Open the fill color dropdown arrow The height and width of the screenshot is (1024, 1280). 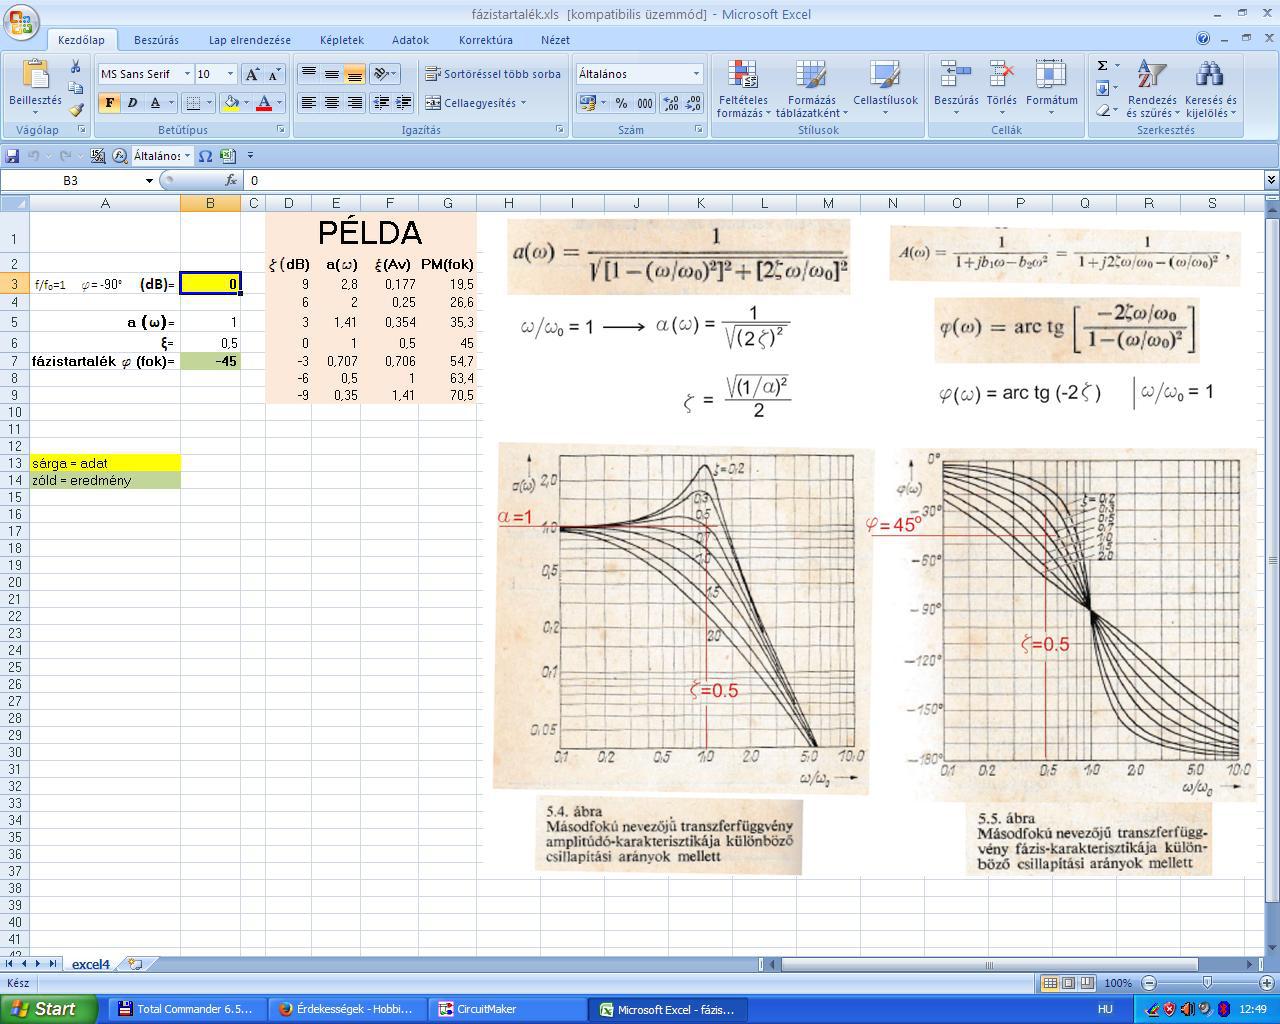(246, 103)
